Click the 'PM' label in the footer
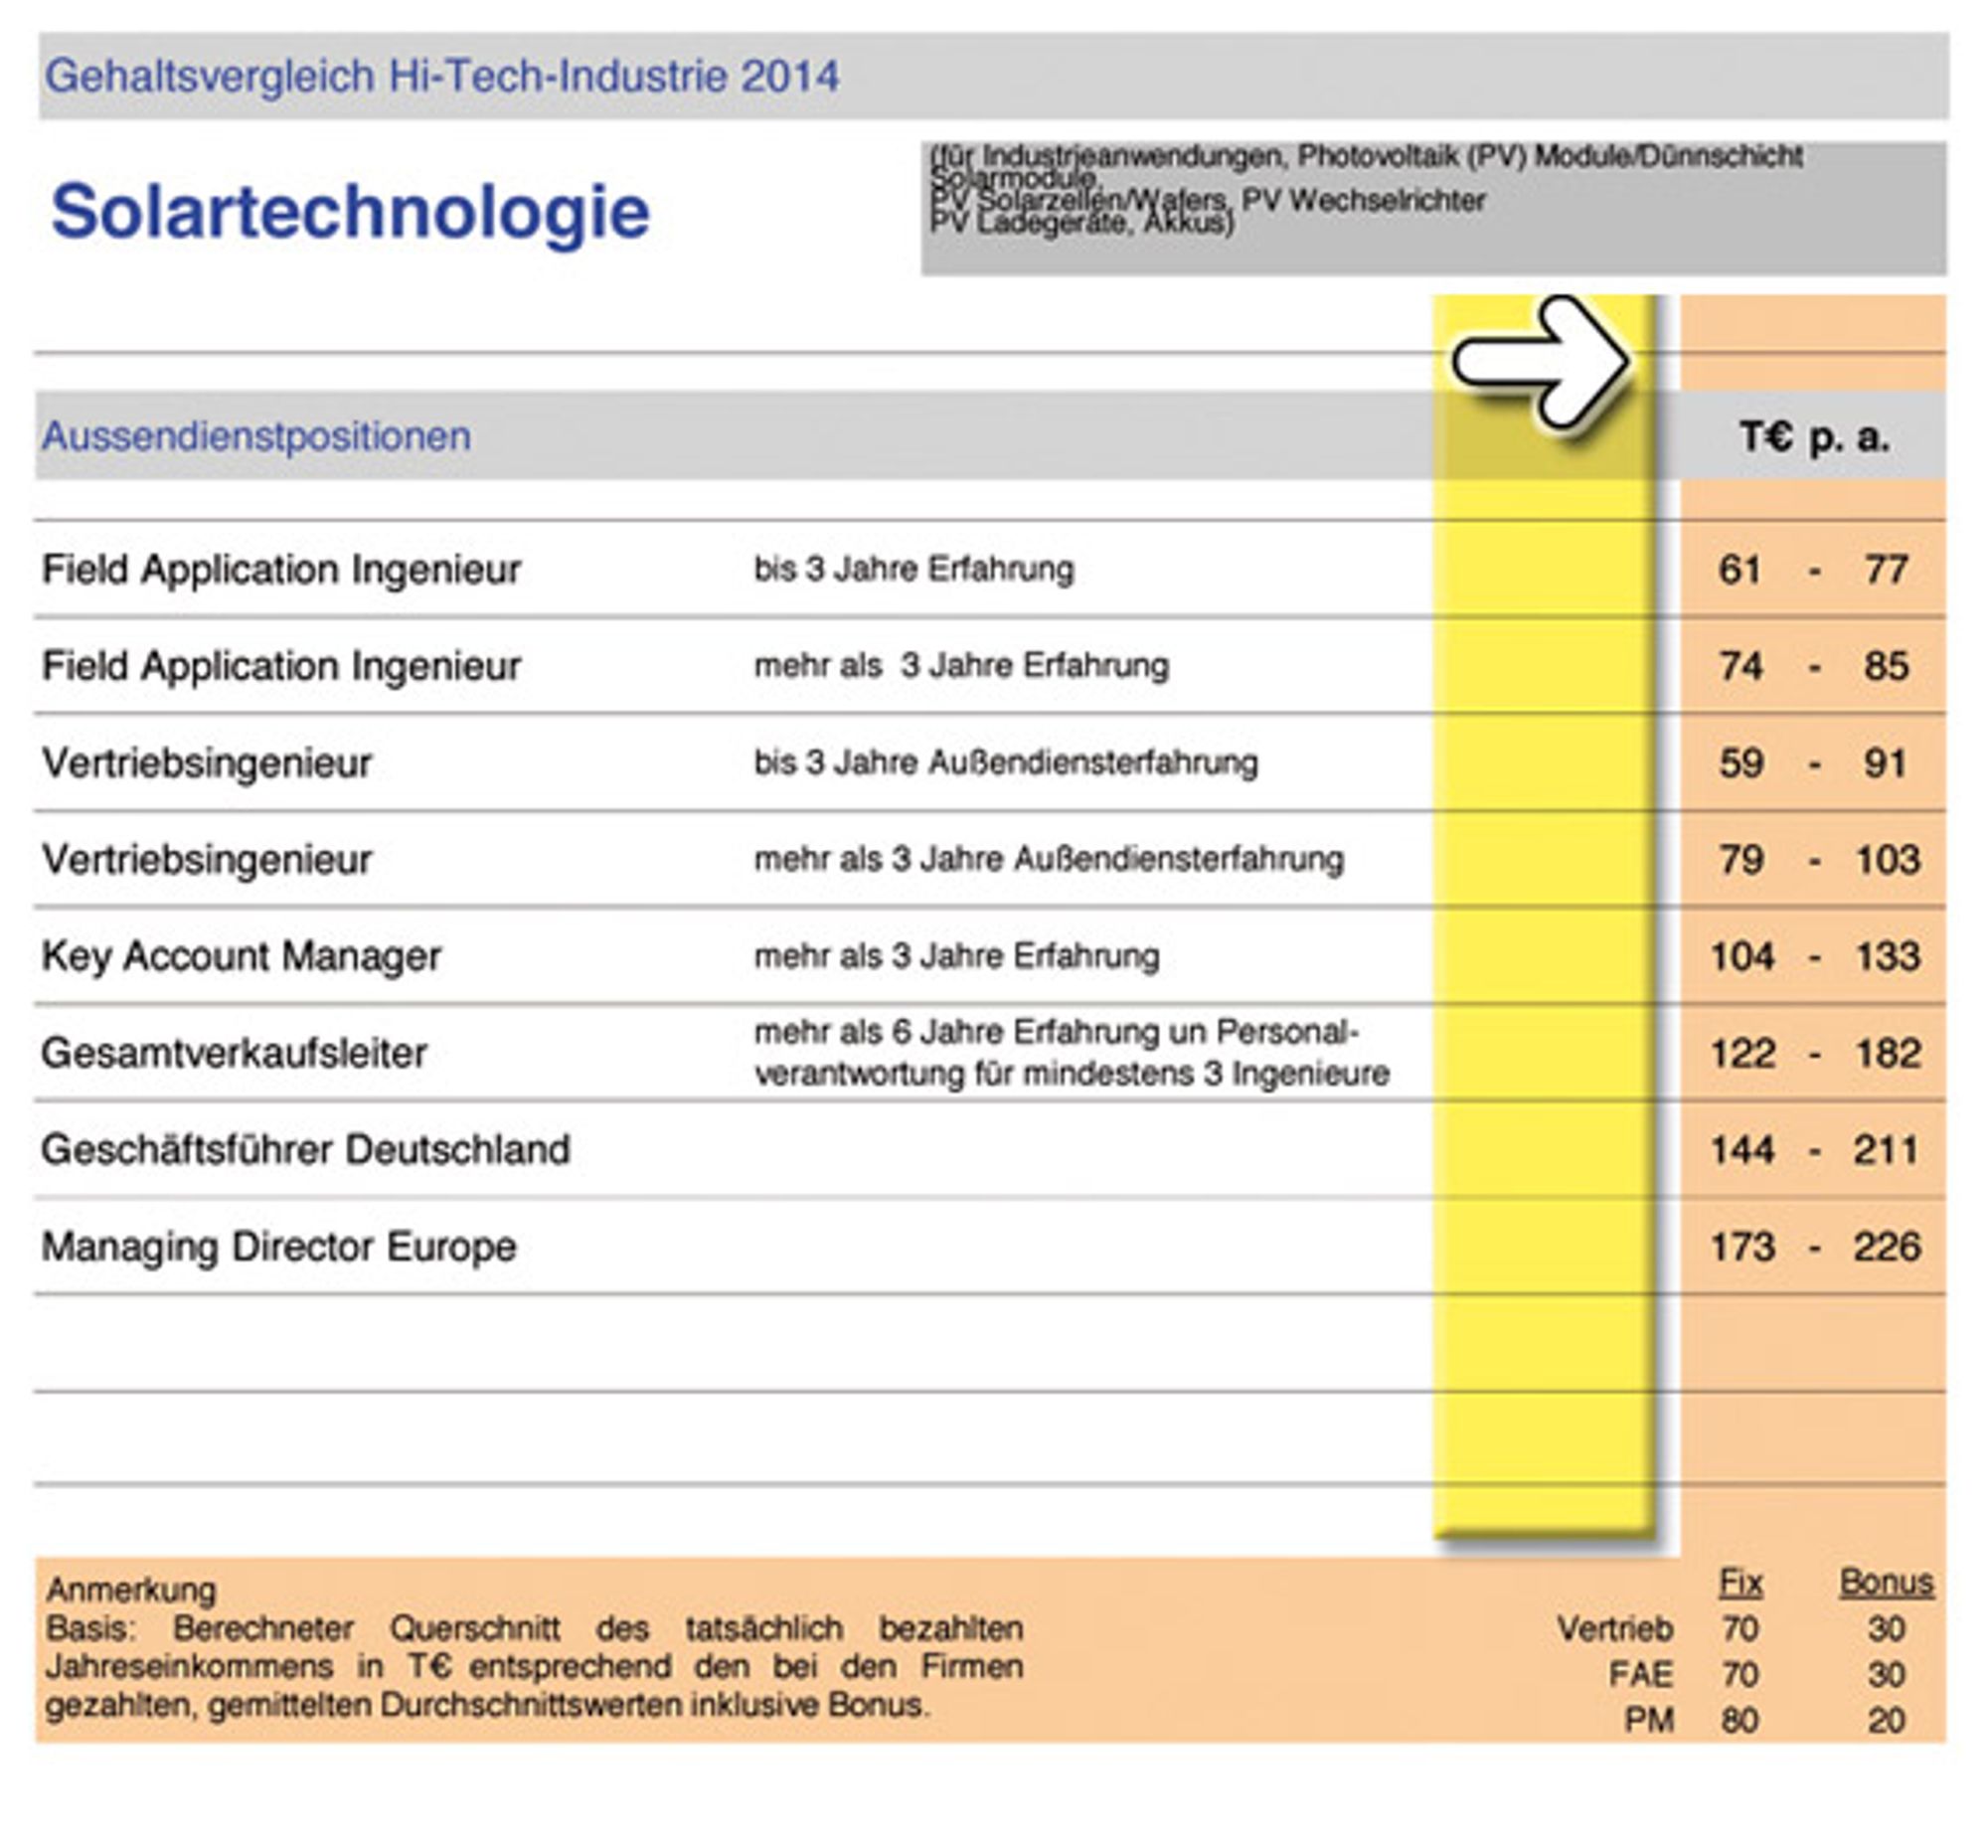1988x1848 pixels. tap(1649, 1720)
